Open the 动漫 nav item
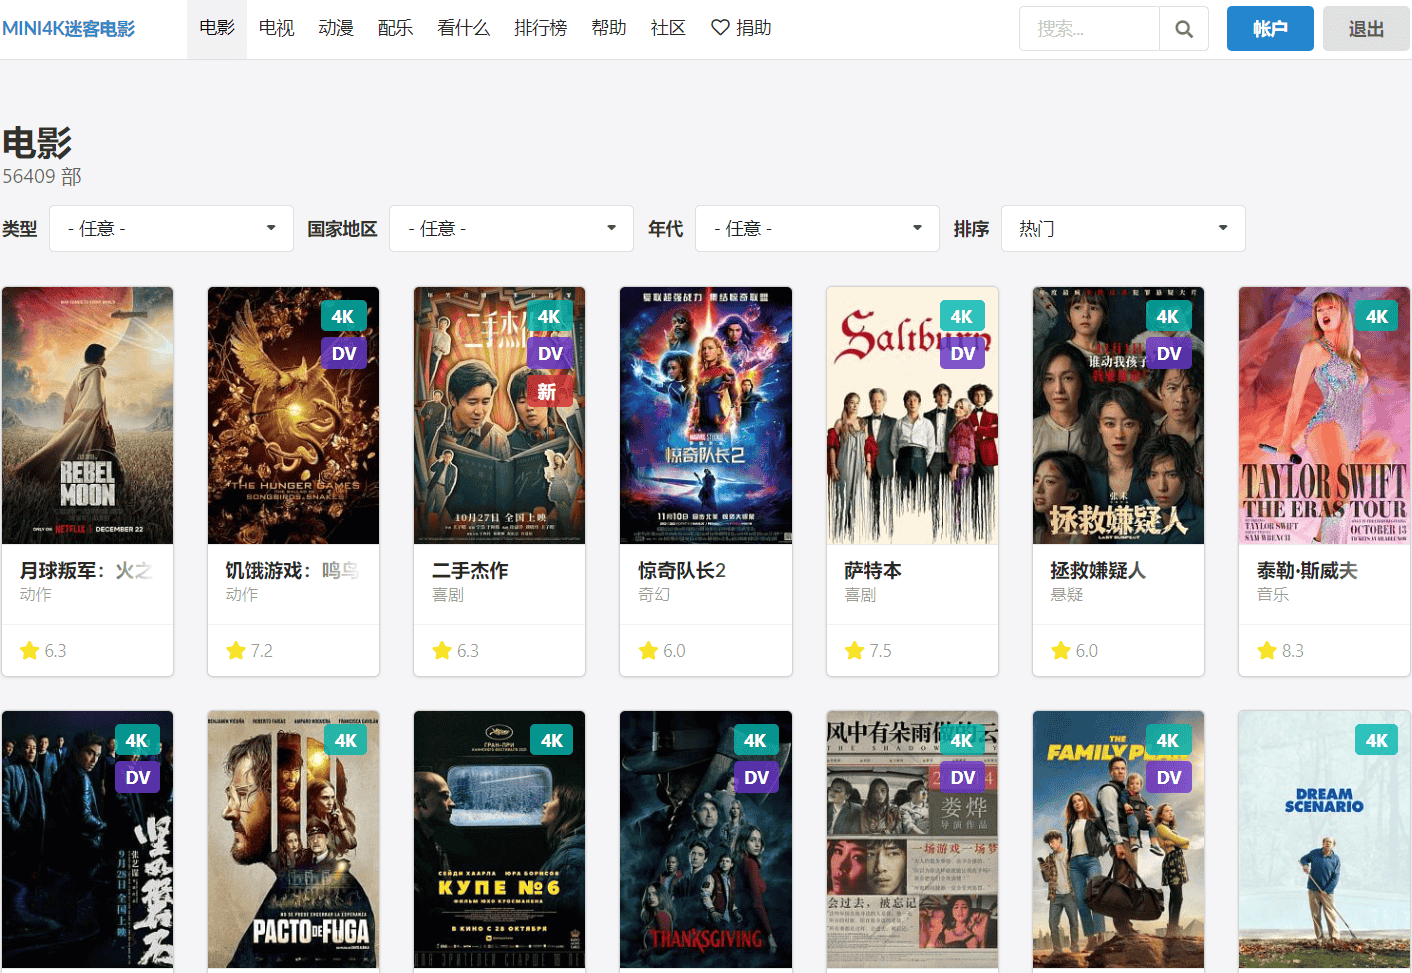 tap(336, 28)
